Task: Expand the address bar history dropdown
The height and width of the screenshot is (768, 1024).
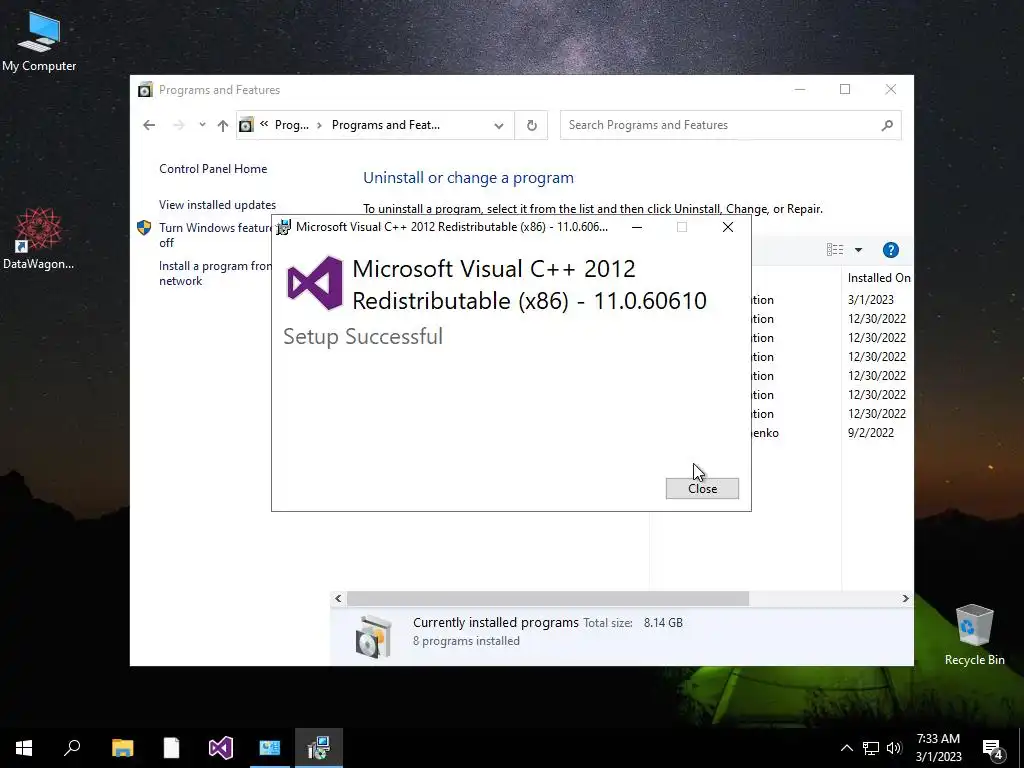Action: click(x=499, y=125)
